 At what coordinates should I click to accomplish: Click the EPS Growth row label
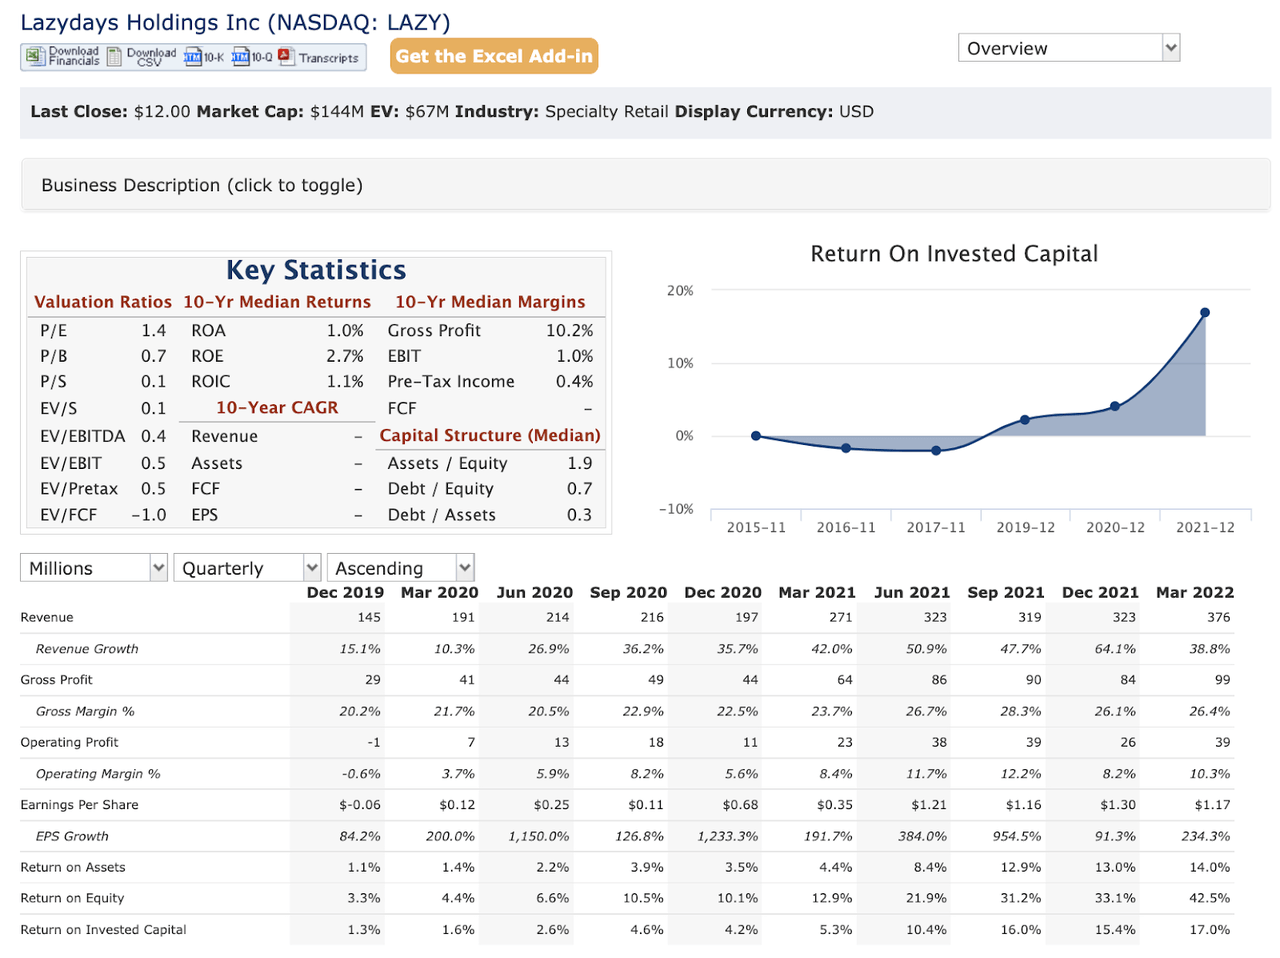coord(72,836)
